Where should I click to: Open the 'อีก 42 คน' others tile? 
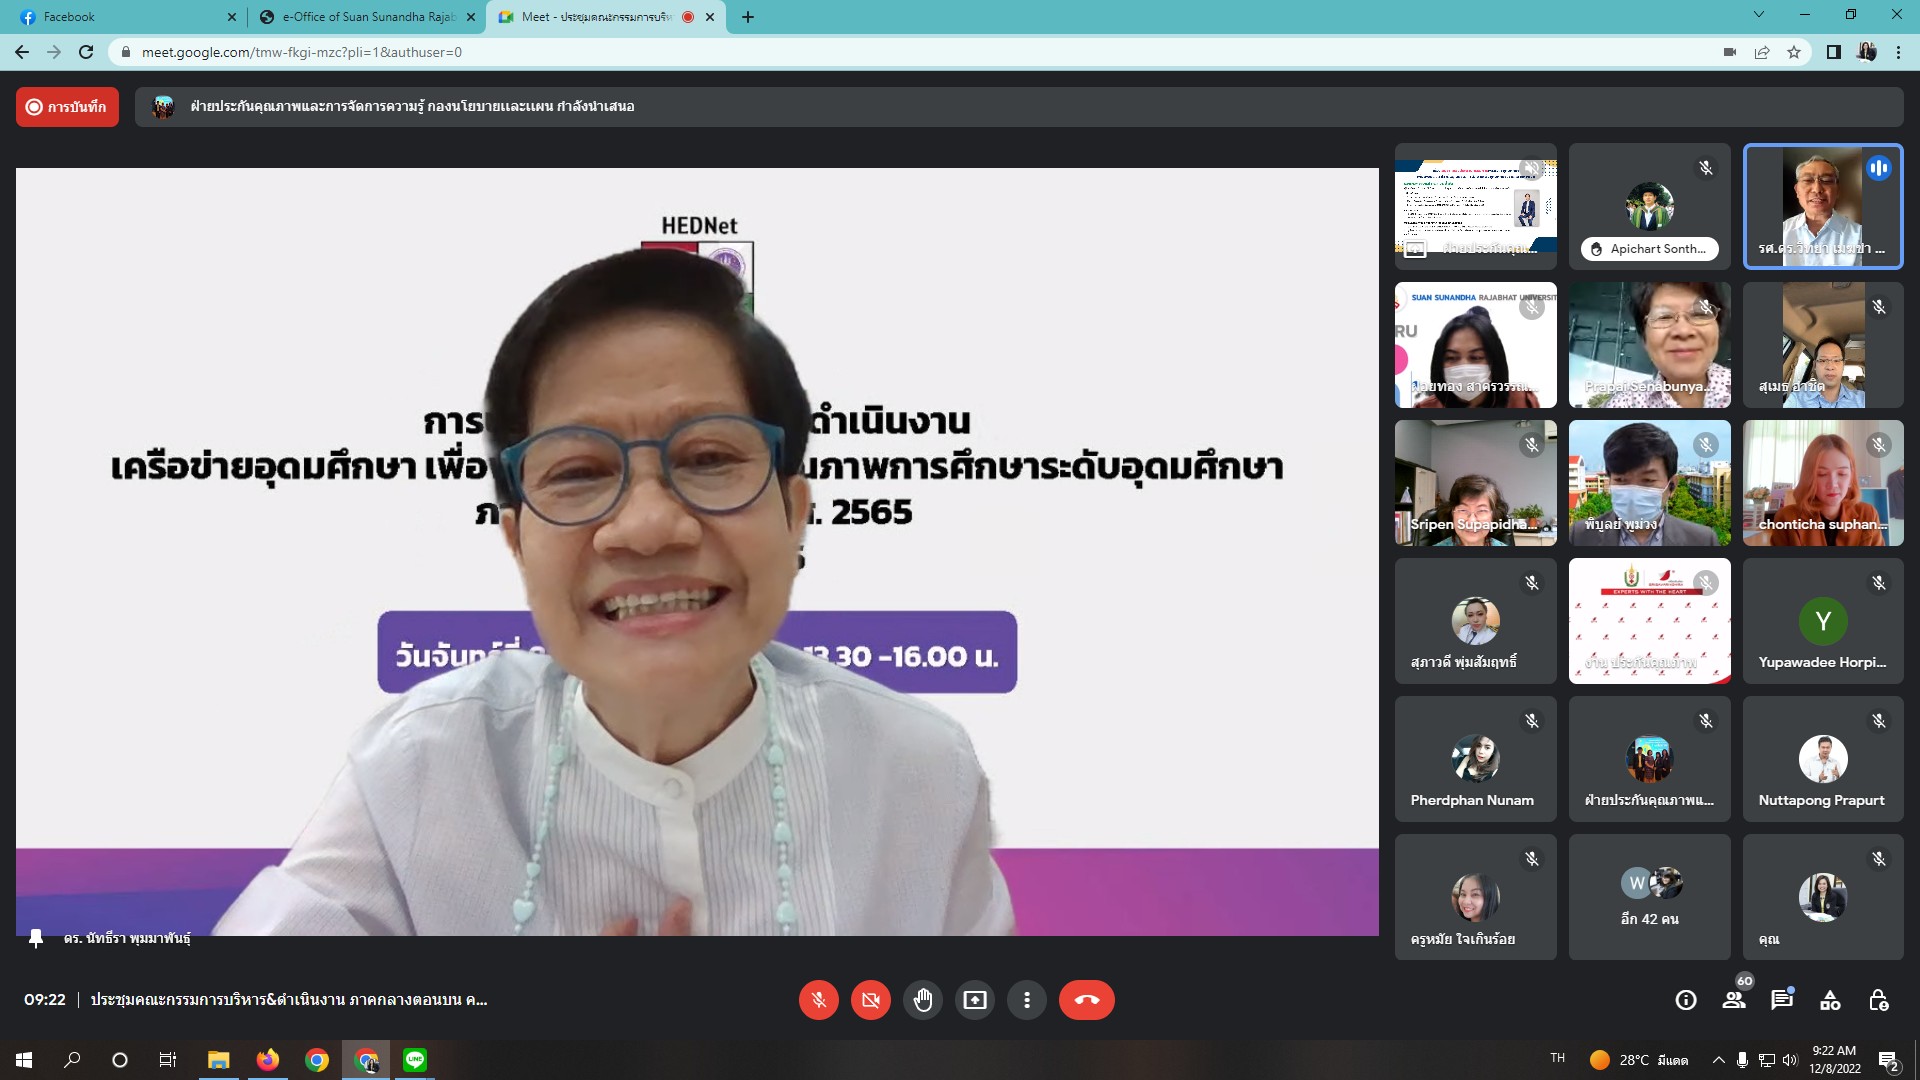pos(1649,897)
